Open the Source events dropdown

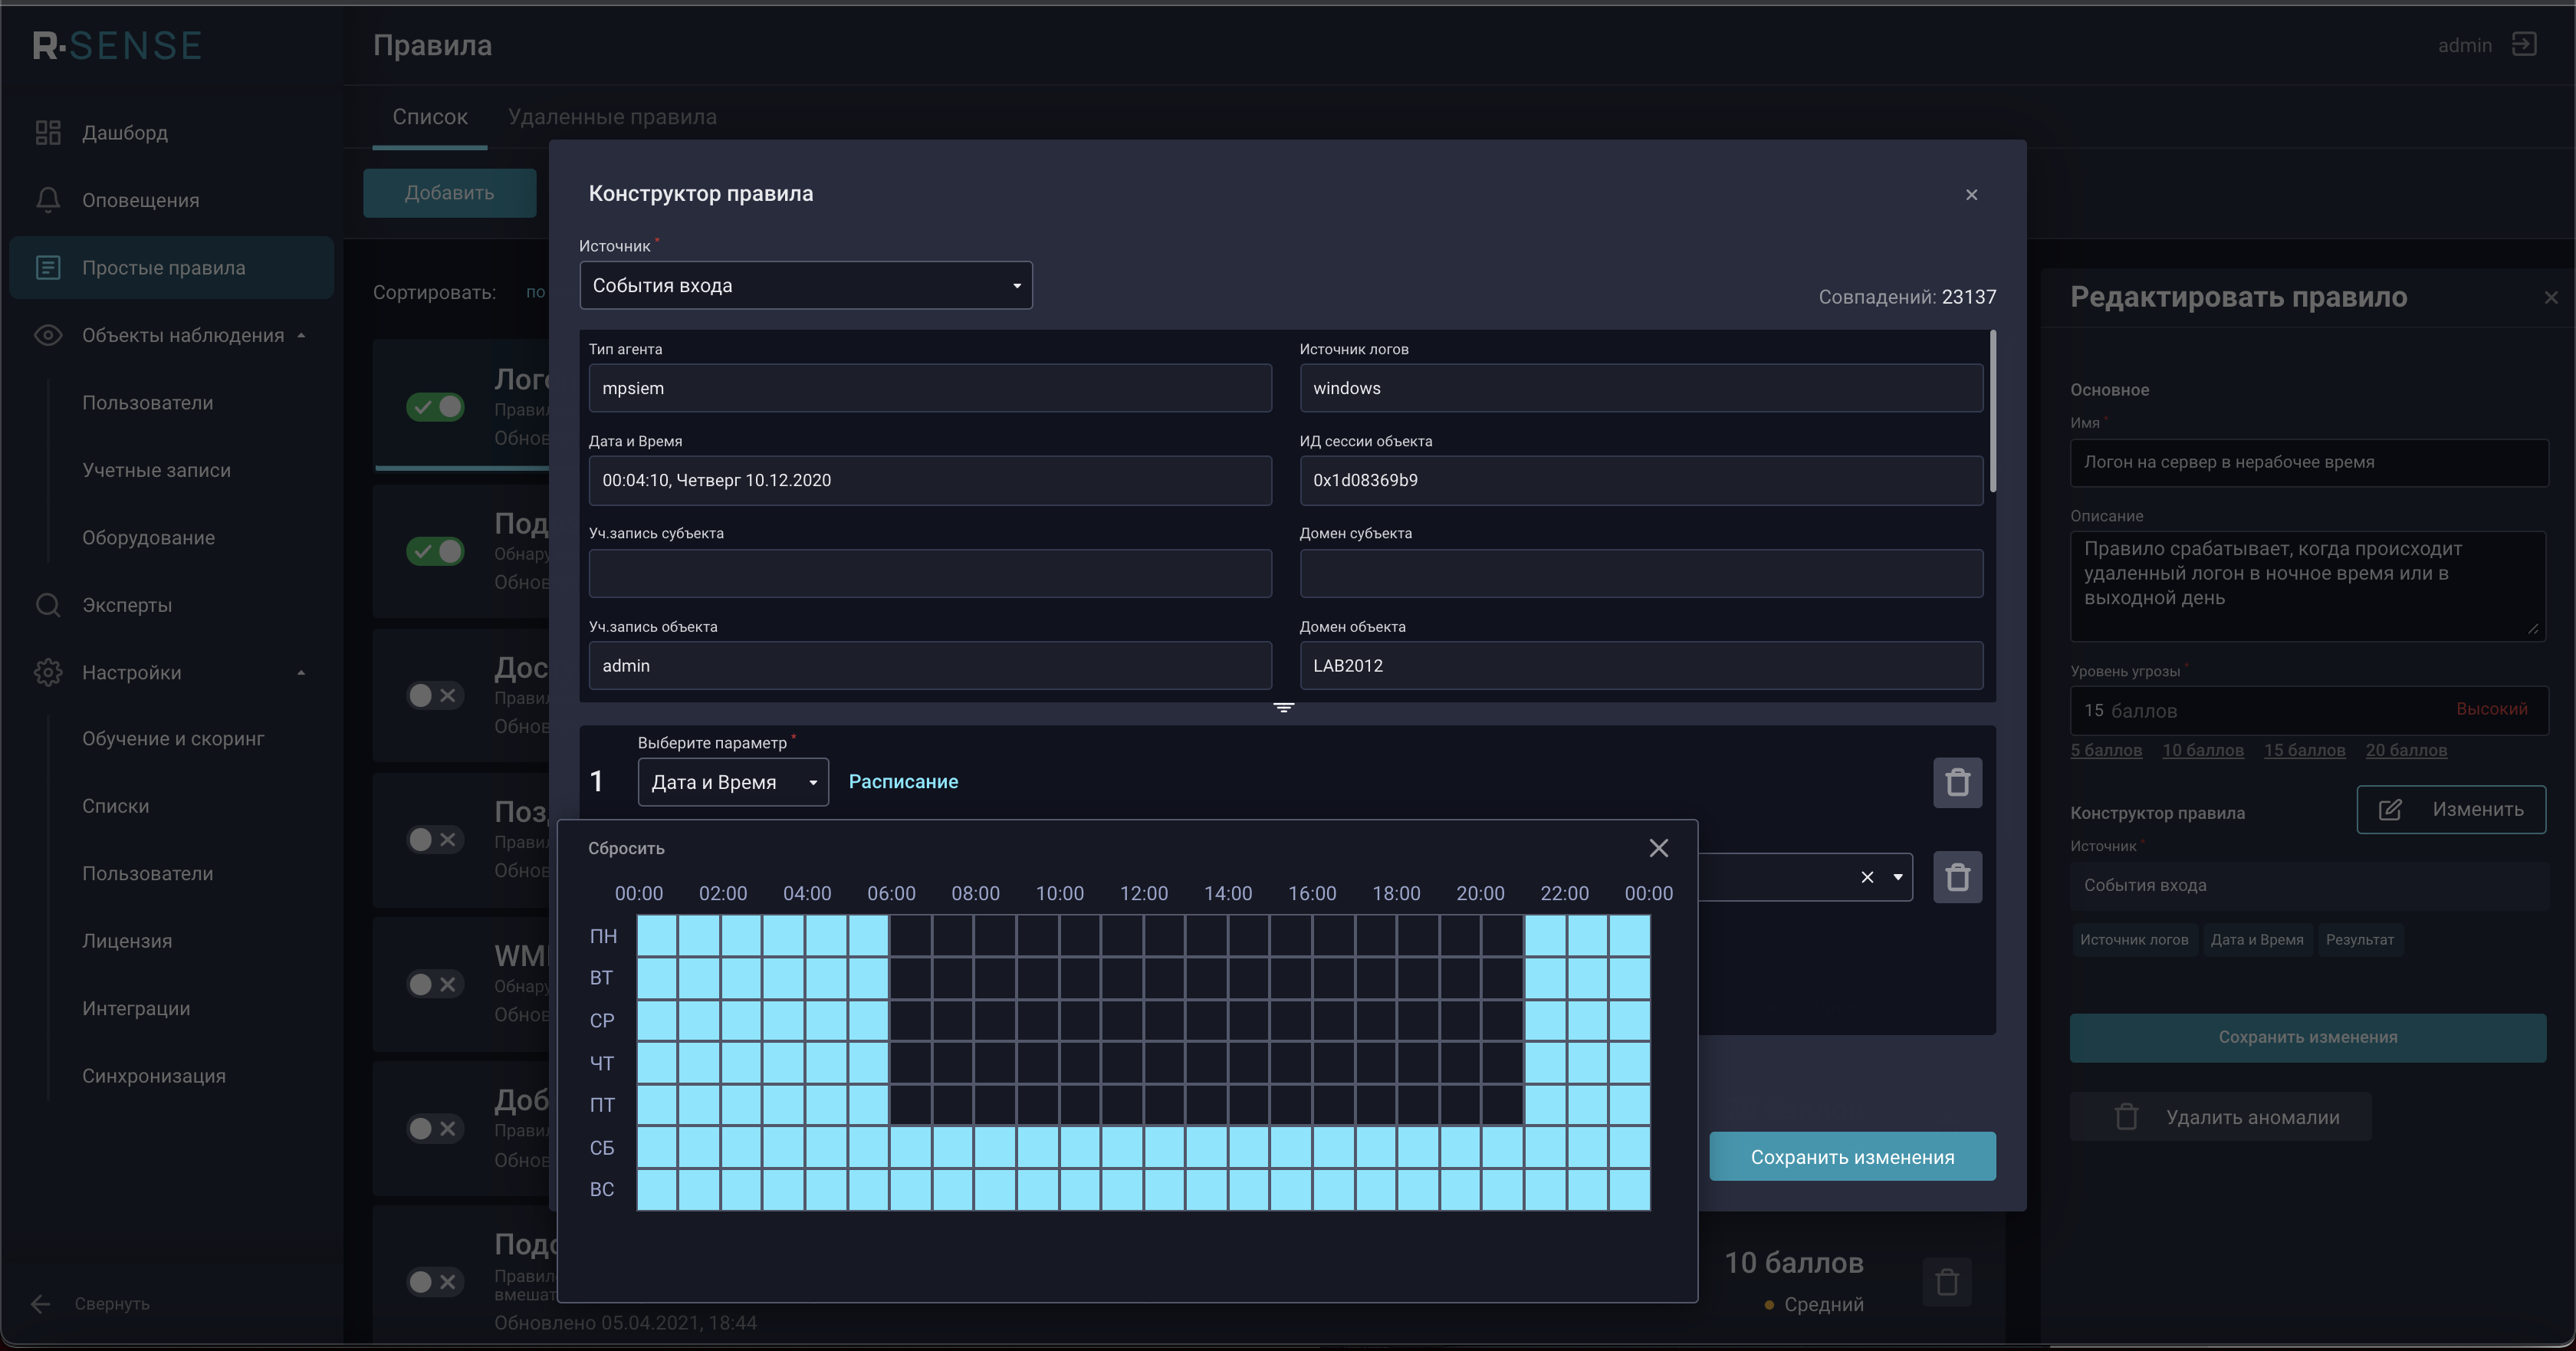(805, 285)
